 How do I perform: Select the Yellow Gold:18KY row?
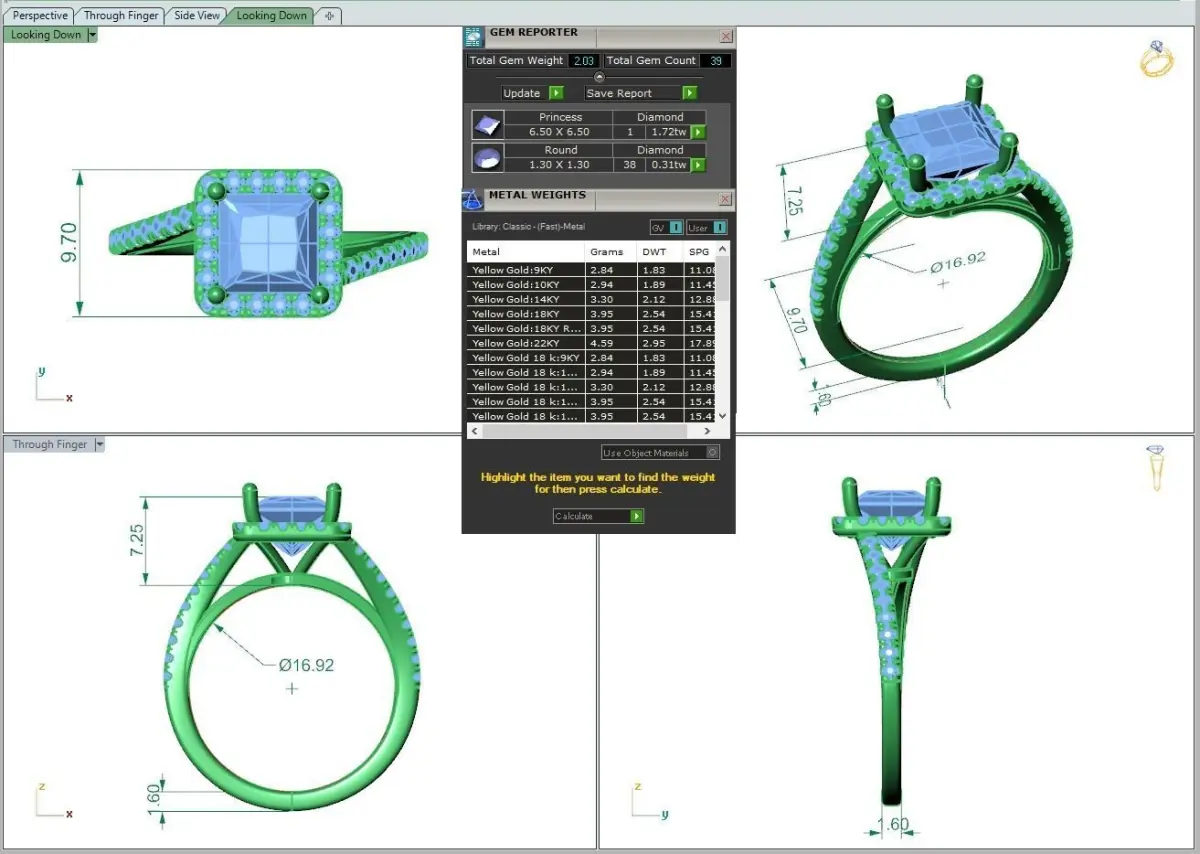[x=592, y=314]
